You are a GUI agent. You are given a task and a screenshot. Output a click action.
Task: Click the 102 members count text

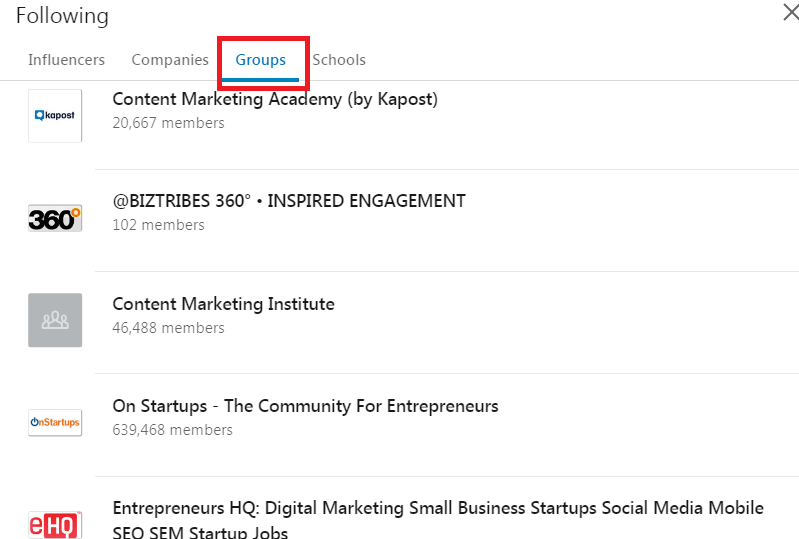coord(158,225)
